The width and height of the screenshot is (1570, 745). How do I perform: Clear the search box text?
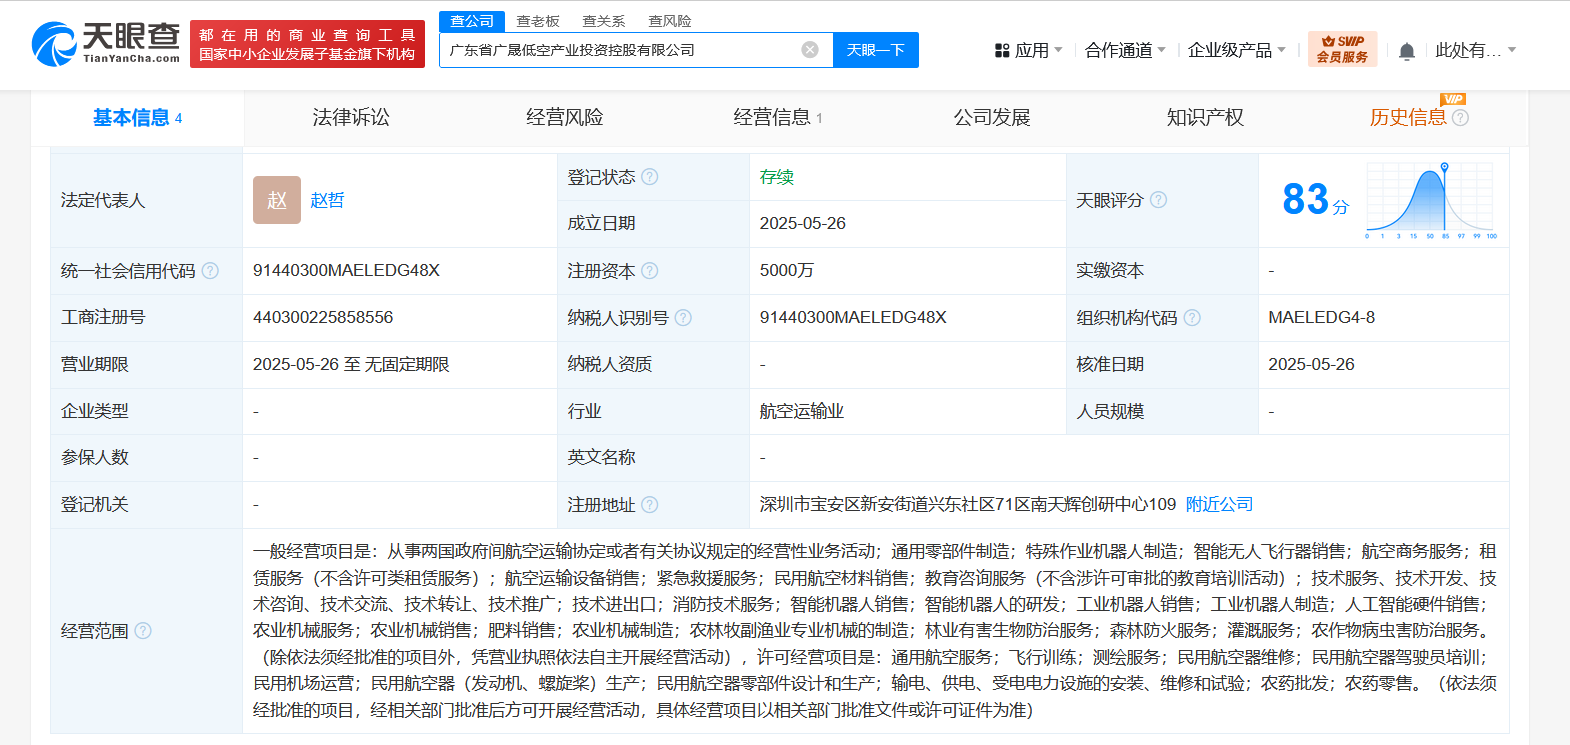[x=810, y=50]
